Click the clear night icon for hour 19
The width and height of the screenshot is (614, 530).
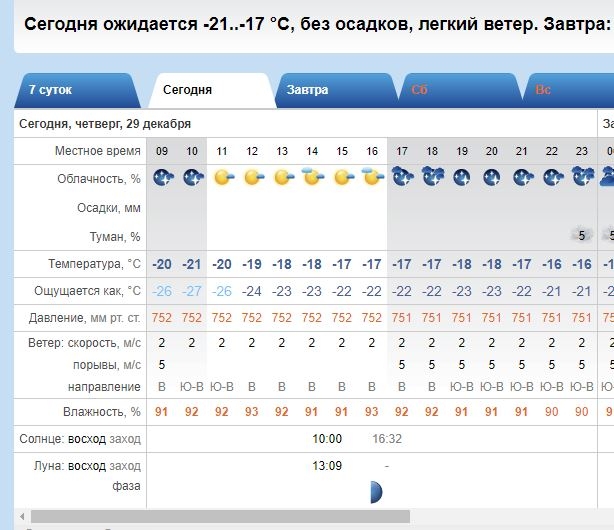[x=462, y=177]
